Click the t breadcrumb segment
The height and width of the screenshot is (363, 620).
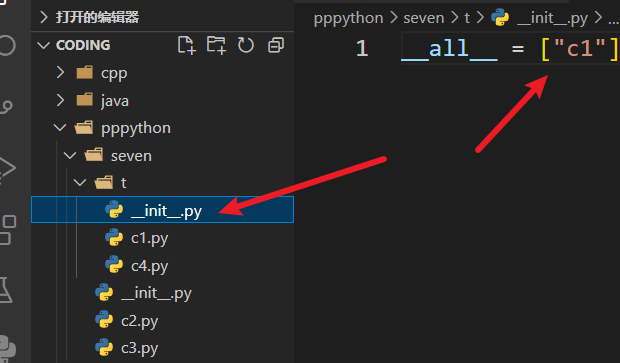coord(467,18)
